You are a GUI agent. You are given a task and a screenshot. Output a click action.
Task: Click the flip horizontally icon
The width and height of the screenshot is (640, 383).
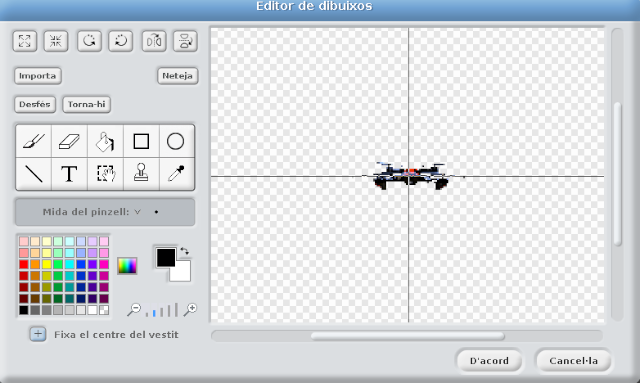154,41
